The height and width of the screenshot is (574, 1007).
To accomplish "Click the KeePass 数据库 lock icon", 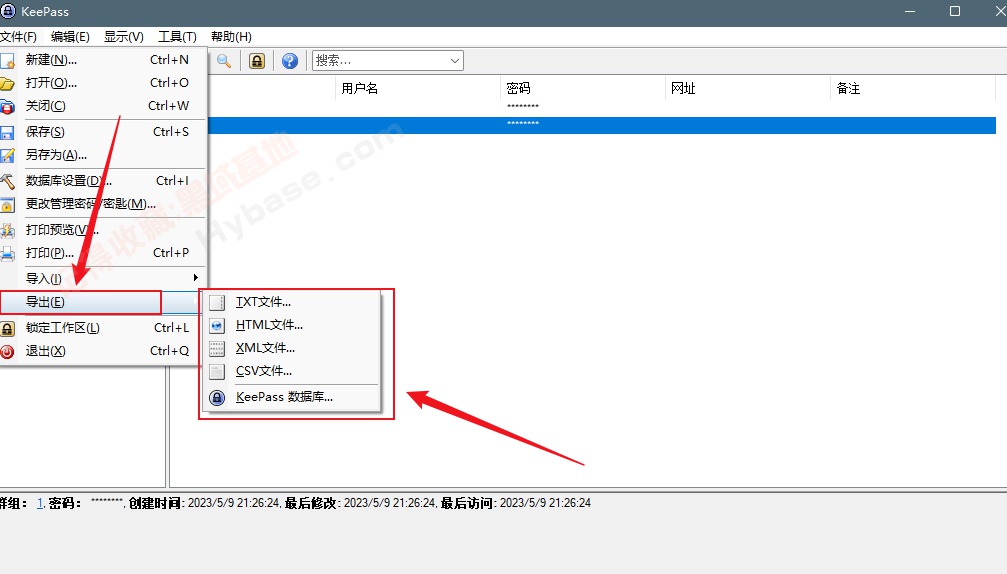I will [x=217, y=398].
